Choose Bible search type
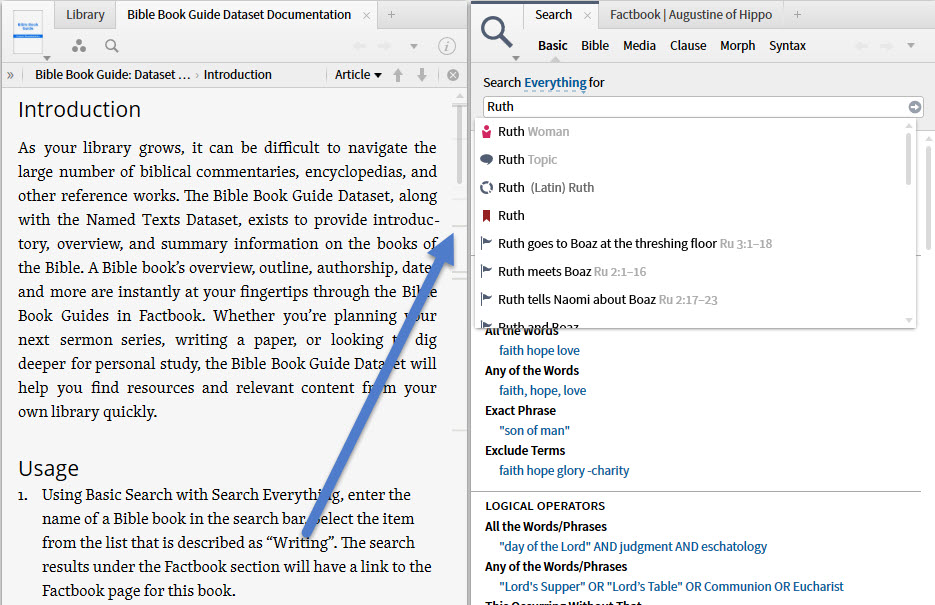 (x=595, y=45)
